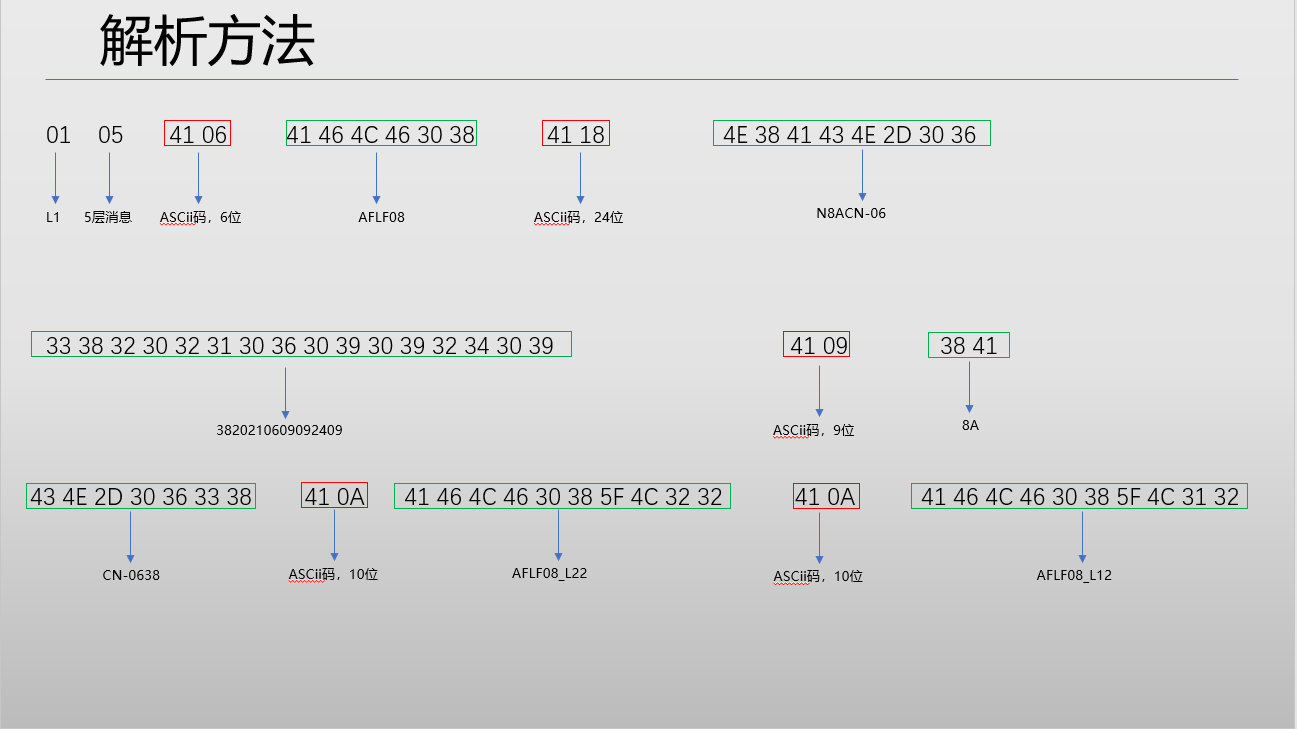This screenshot has height=729, width=1297.
Task: Select the green box containing 41 46 4C 46 30 38
Action: (380, 133)
